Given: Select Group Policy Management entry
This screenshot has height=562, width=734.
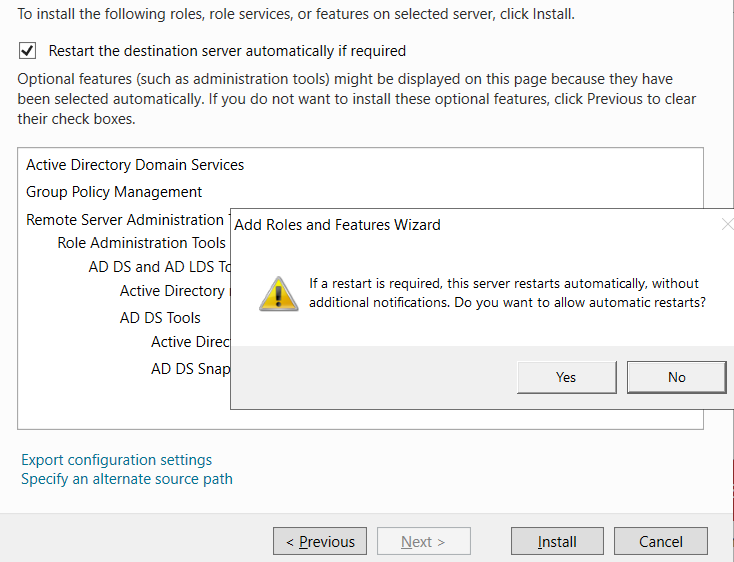Looking at the screenshot, I should click(x=114, y=192).
